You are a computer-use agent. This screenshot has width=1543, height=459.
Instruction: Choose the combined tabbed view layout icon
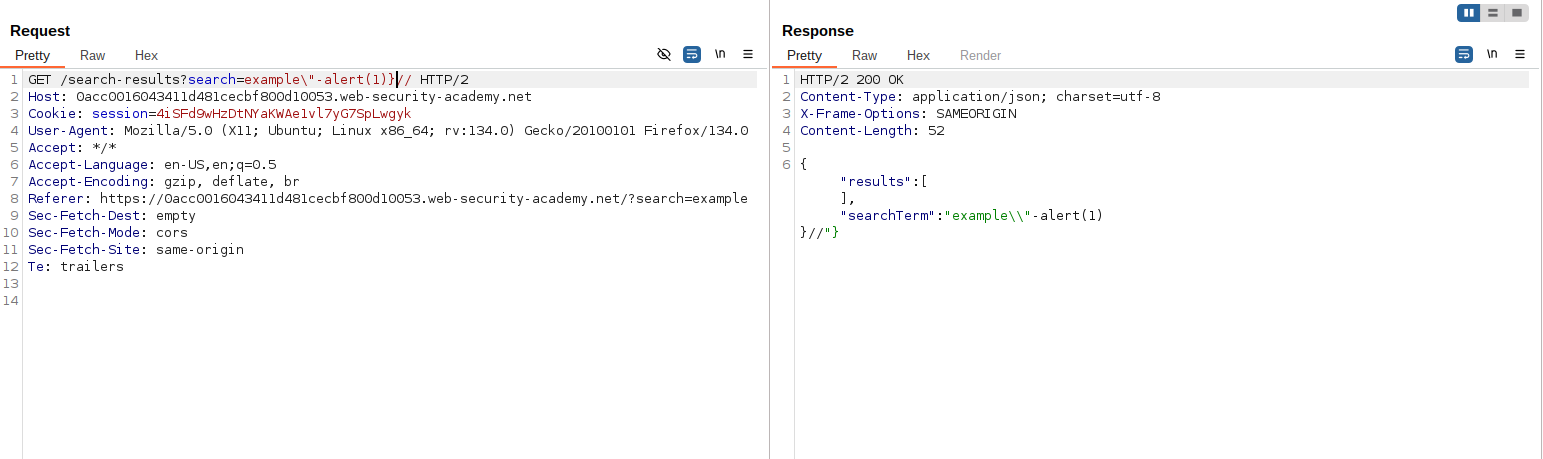pyautogui.click(x=1517, y=13)
